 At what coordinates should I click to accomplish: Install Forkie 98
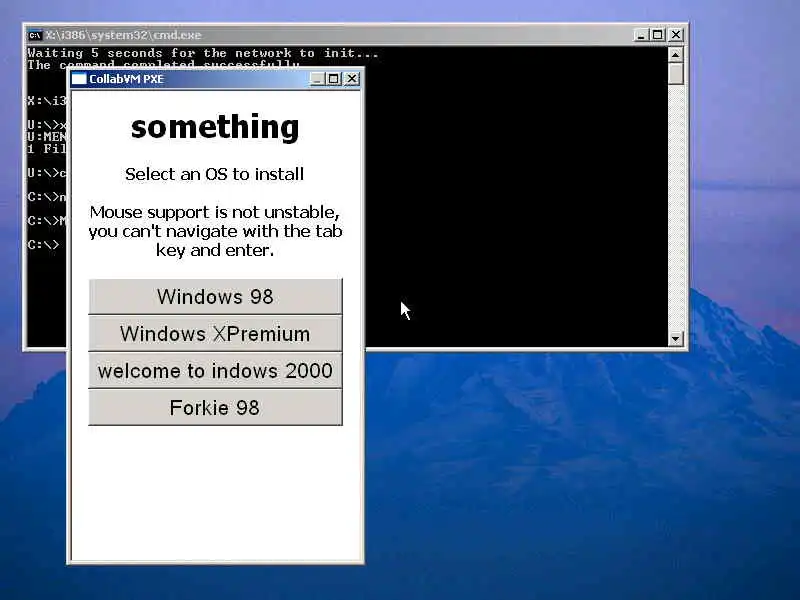pyautogui.click(x=215, y=407)
